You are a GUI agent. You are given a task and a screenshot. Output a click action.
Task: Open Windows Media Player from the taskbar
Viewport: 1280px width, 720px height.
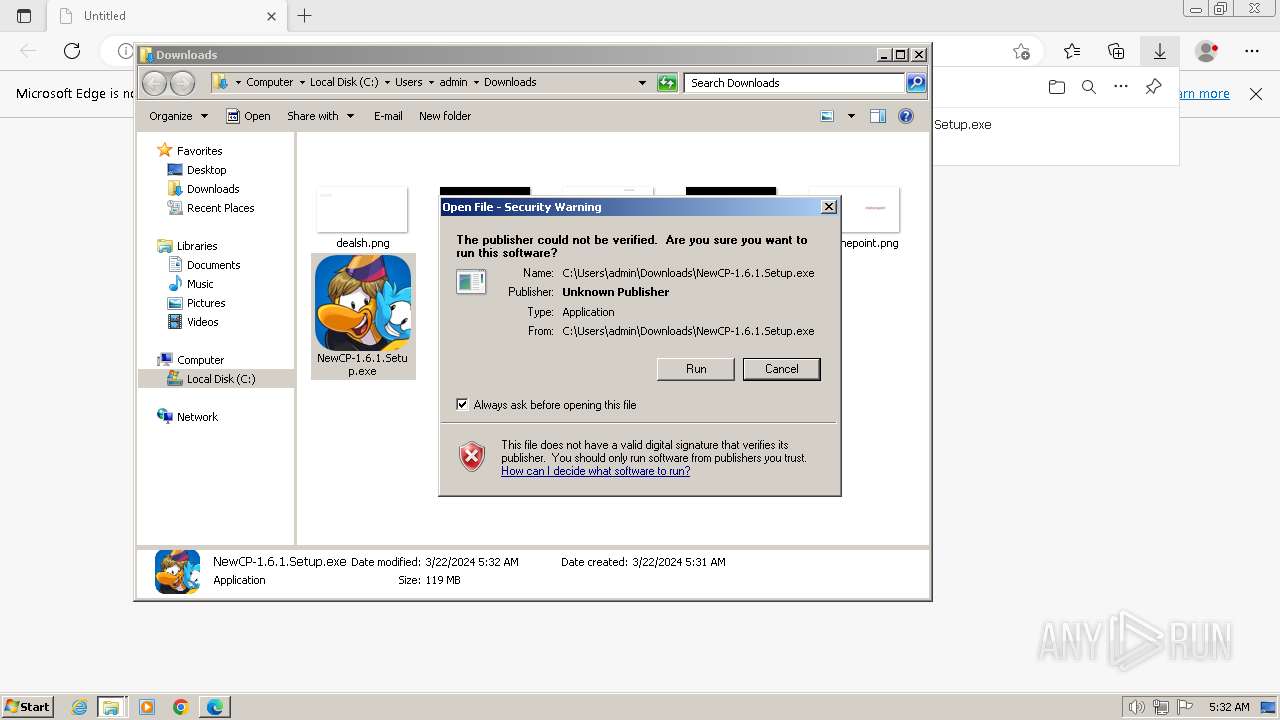click(x=147, y=707)
